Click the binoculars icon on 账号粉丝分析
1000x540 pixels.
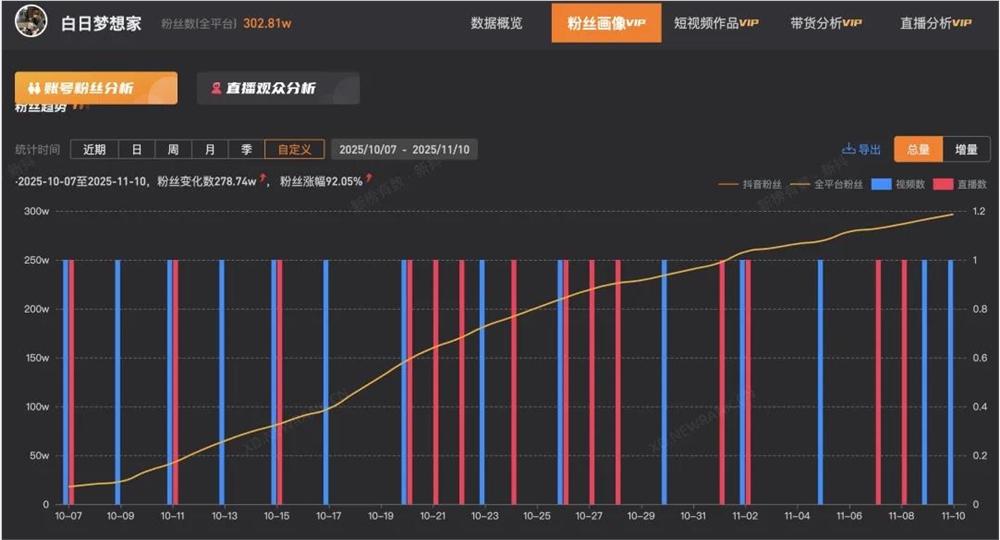pyautogui.click(x=34, y=88)
